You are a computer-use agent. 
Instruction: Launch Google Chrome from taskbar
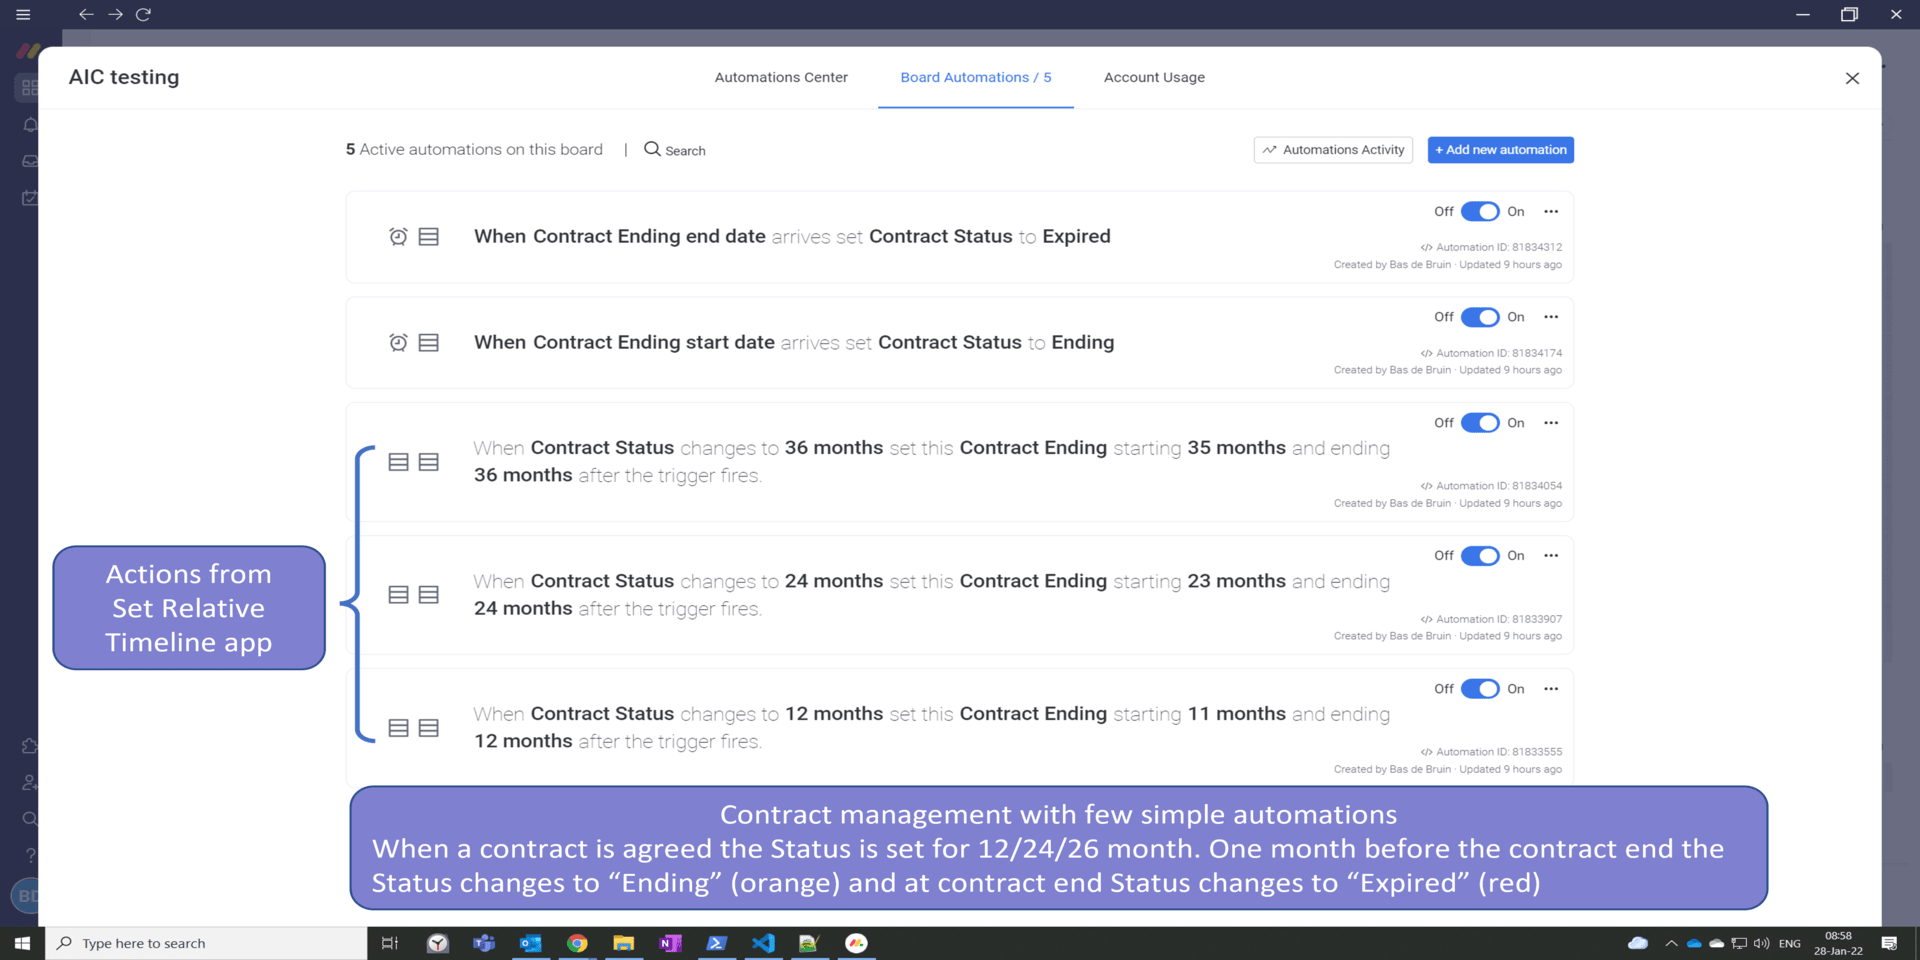[577, 943]
